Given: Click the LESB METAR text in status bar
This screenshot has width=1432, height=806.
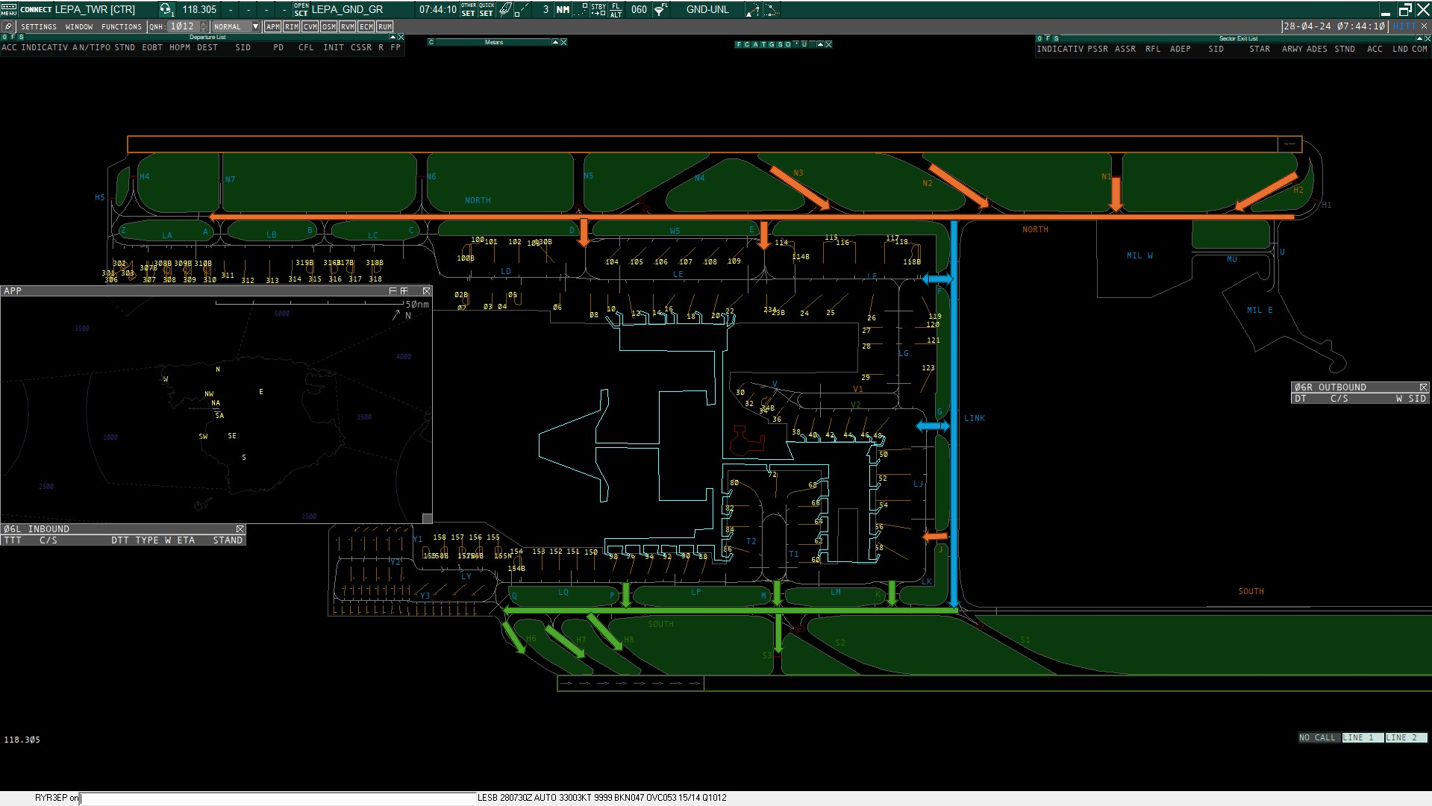Looking at the screenshot, I should coord(603,798).
